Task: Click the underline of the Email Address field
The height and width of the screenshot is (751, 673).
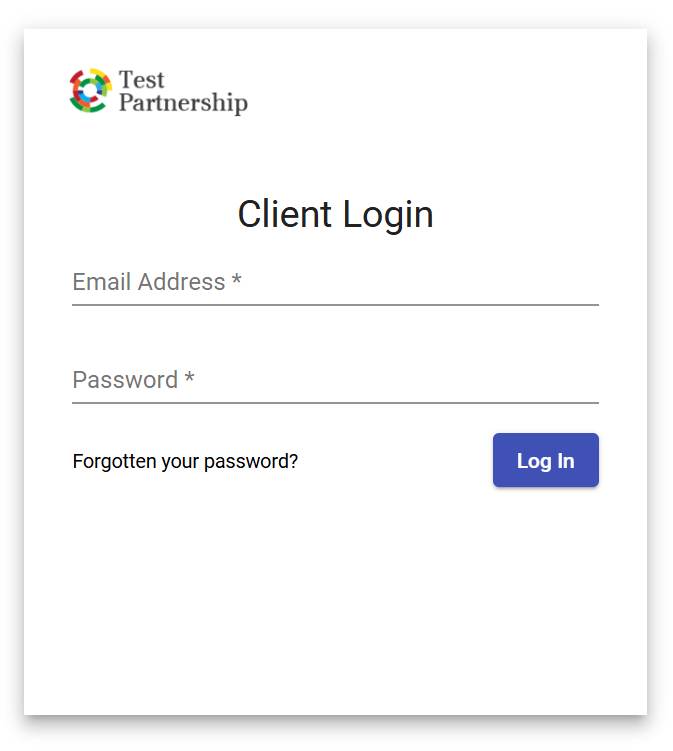Action: coord(335,305)
